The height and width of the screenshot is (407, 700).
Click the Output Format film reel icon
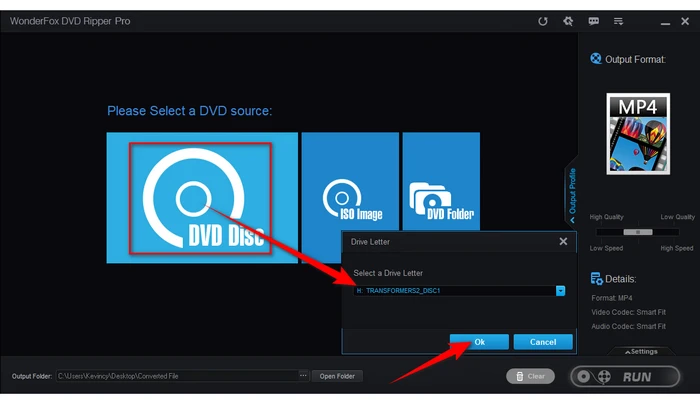(x=596, y=59)
